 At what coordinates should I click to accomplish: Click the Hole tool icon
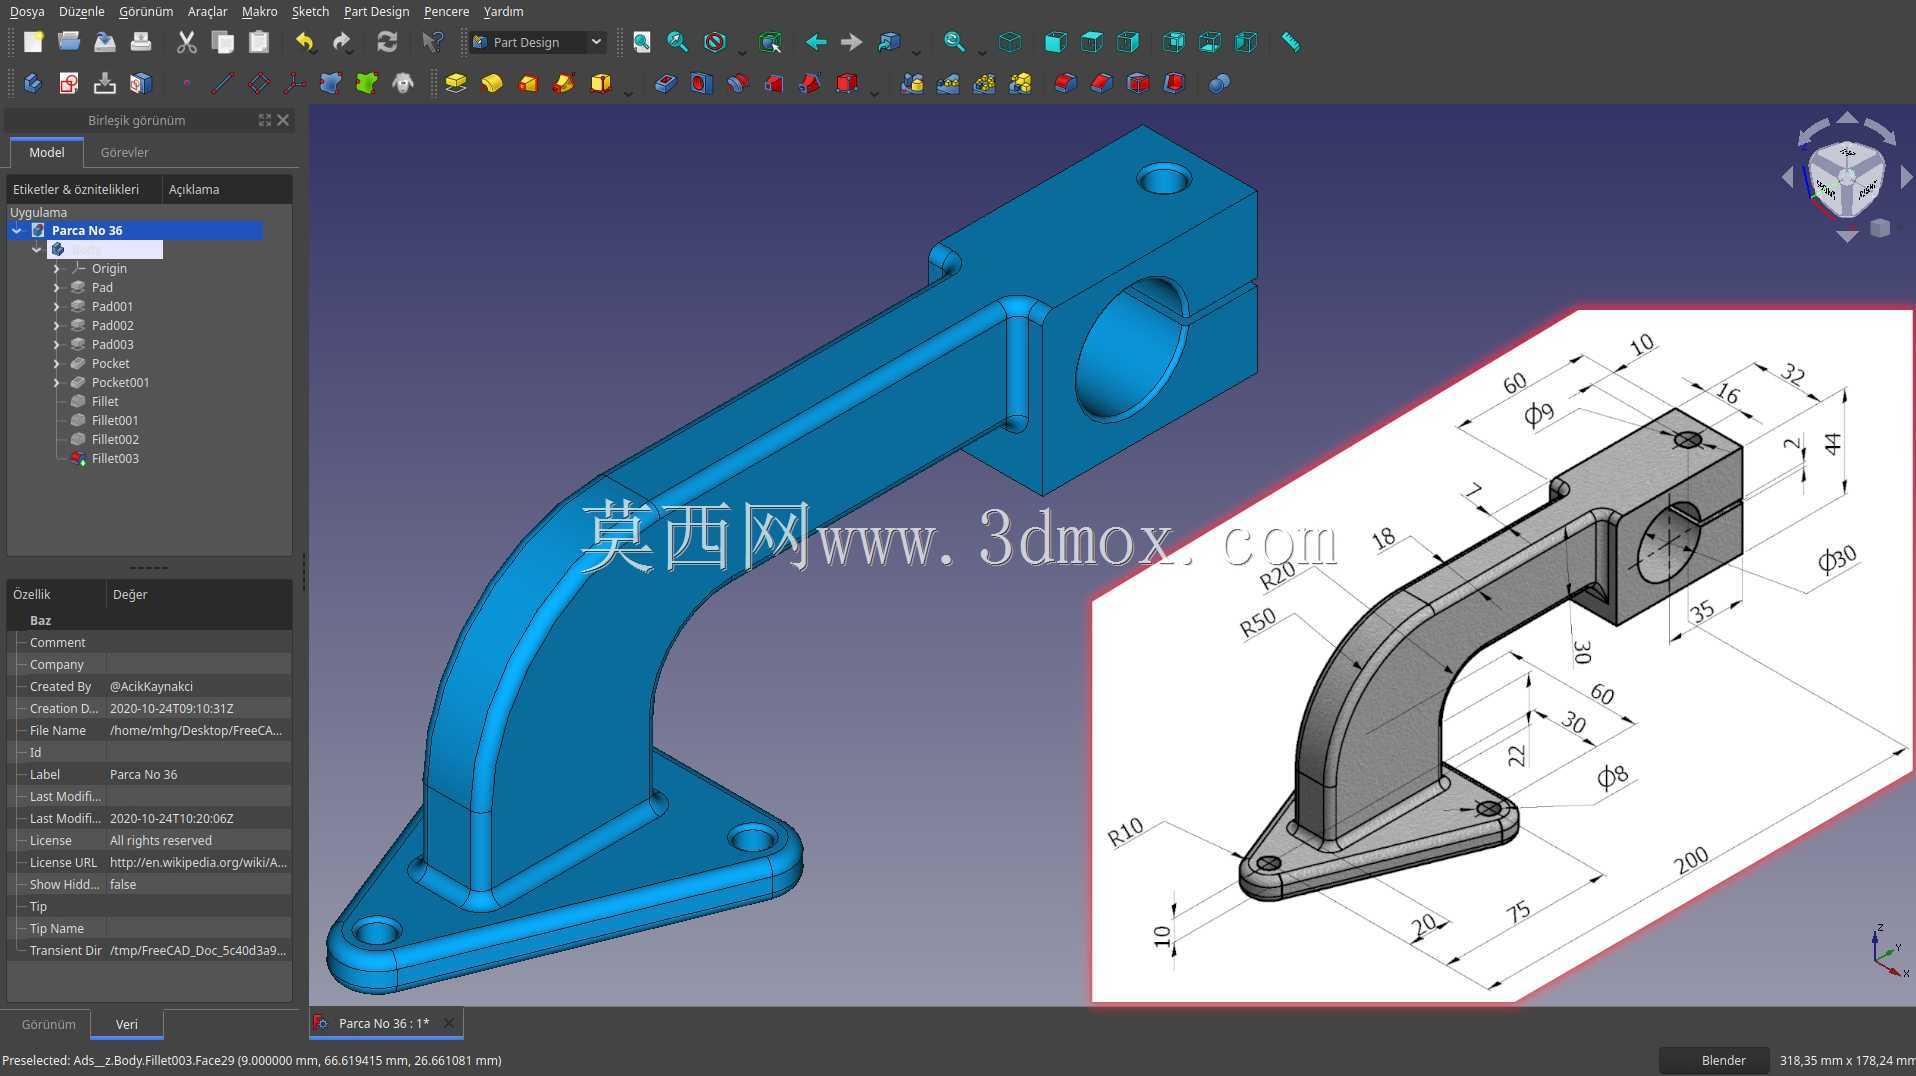[702, 83]
